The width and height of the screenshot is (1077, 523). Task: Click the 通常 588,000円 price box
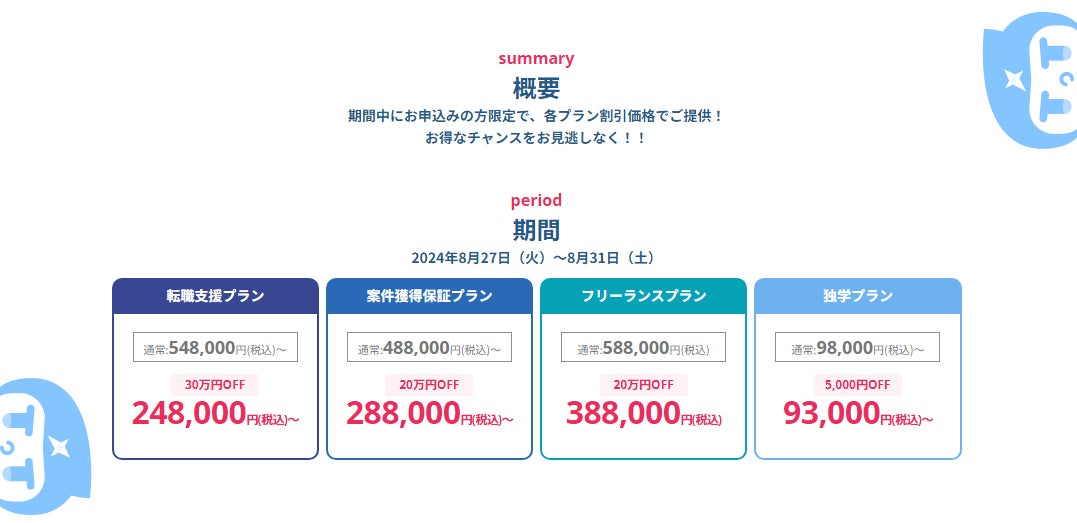[x=643, y=348]
